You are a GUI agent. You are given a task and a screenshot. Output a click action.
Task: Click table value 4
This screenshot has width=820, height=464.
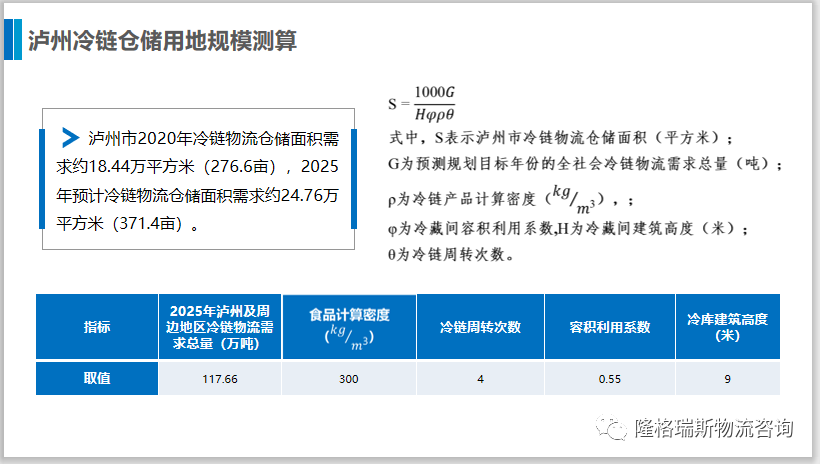click(x=481, y=378)
